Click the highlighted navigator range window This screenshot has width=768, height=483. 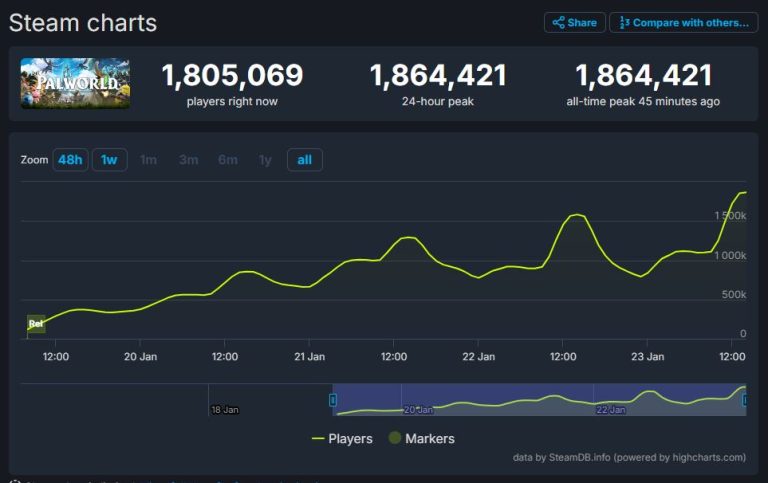[539, 400]
